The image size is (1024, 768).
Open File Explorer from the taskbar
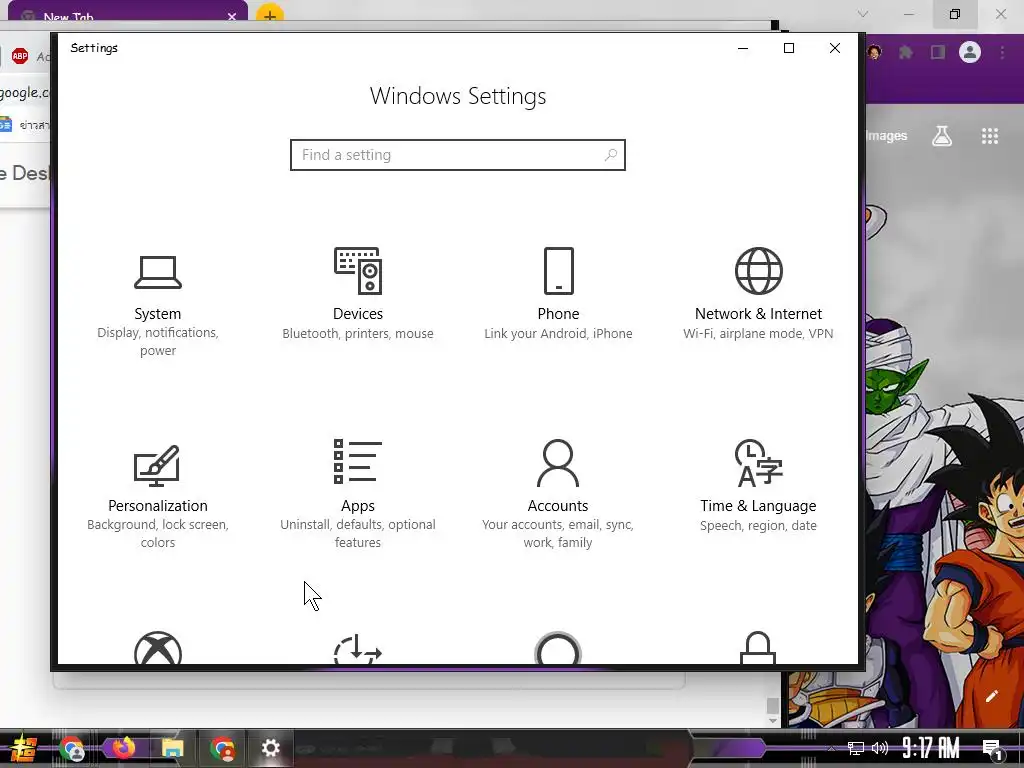[x=172, y=748]
